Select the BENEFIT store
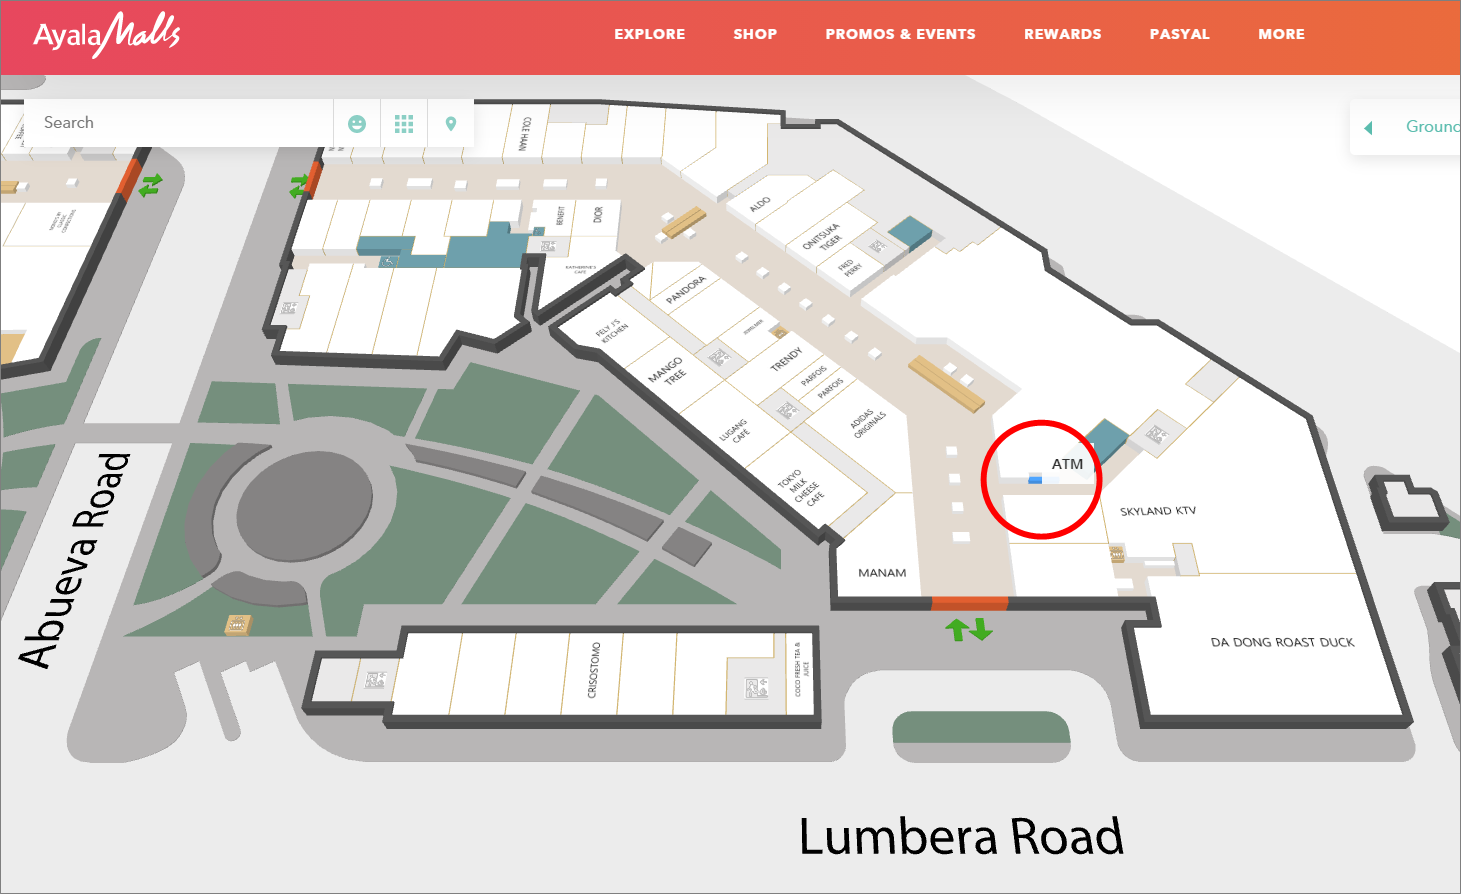 tap(561, 215)
